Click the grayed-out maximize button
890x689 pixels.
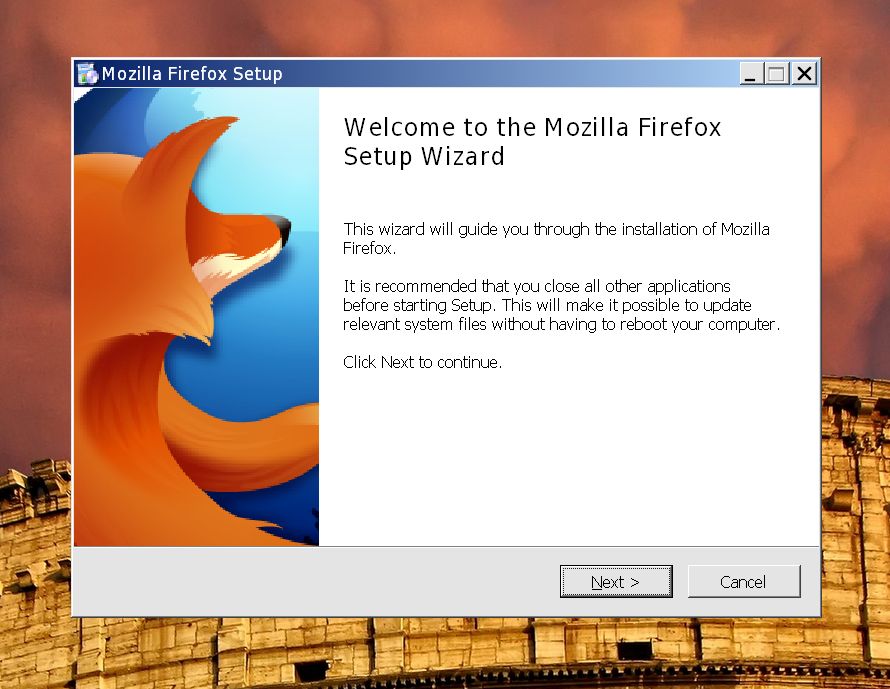point(776,74)
